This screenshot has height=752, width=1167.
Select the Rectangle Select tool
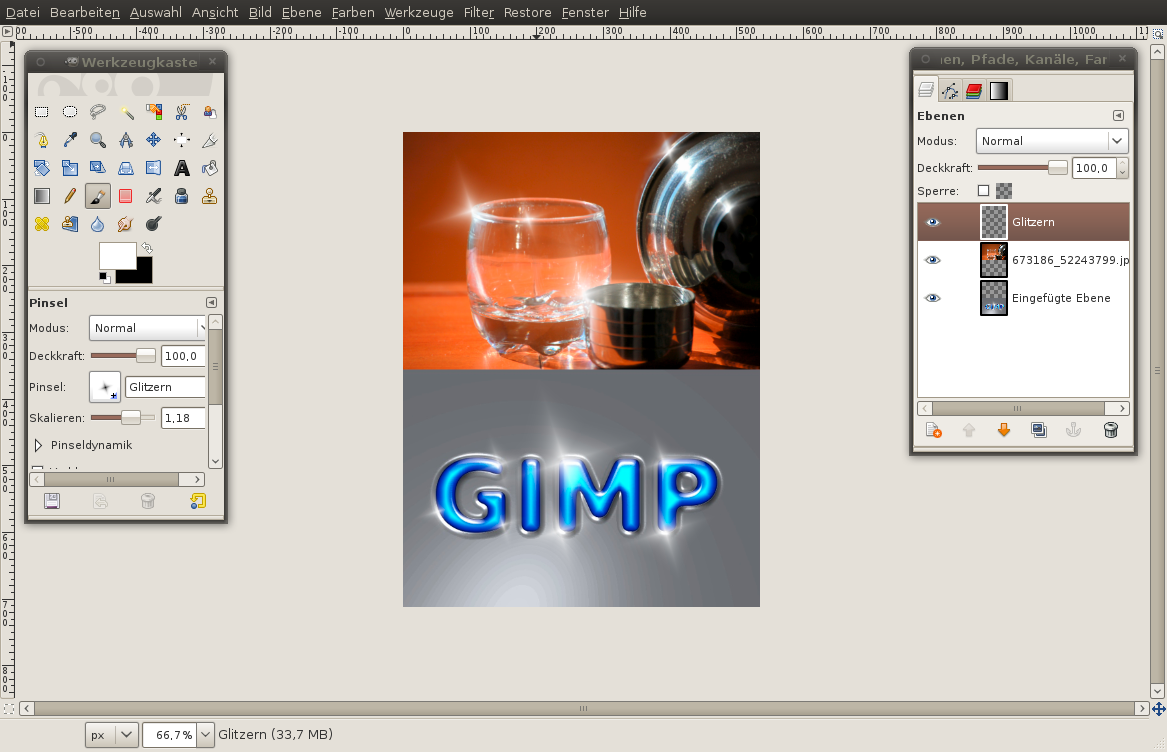coord(42,112)
